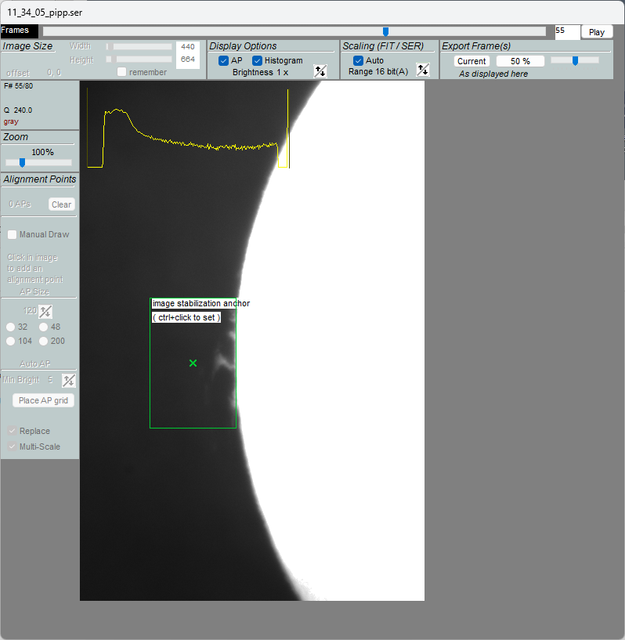Viewport: 625px width, 640px height.
Task: Click the 'Alignment Points' section header
Action: [x=40, y=179]
